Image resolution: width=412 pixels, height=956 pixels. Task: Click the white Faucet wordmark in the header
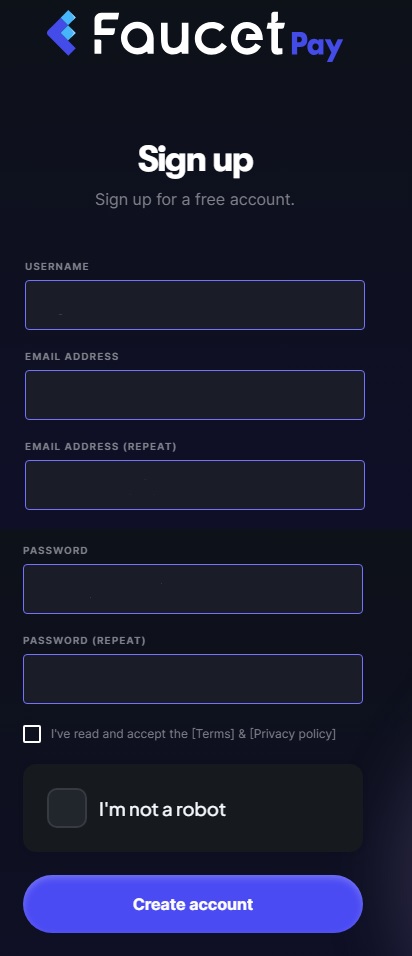[189, 34]
